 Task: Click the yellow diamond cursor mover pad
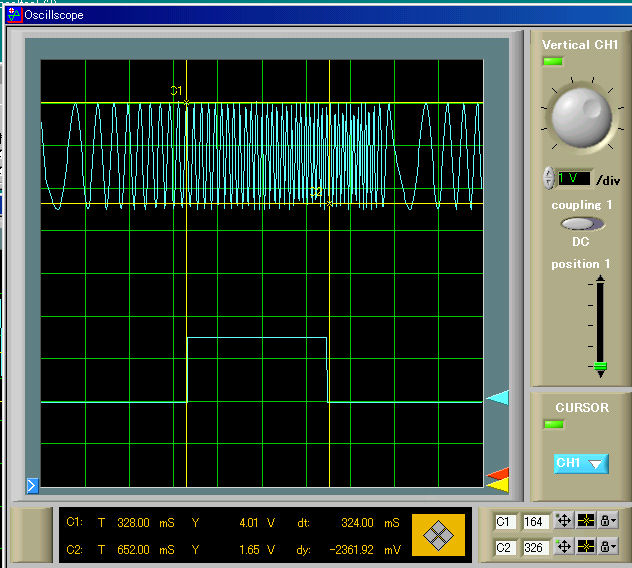point(439,535)
